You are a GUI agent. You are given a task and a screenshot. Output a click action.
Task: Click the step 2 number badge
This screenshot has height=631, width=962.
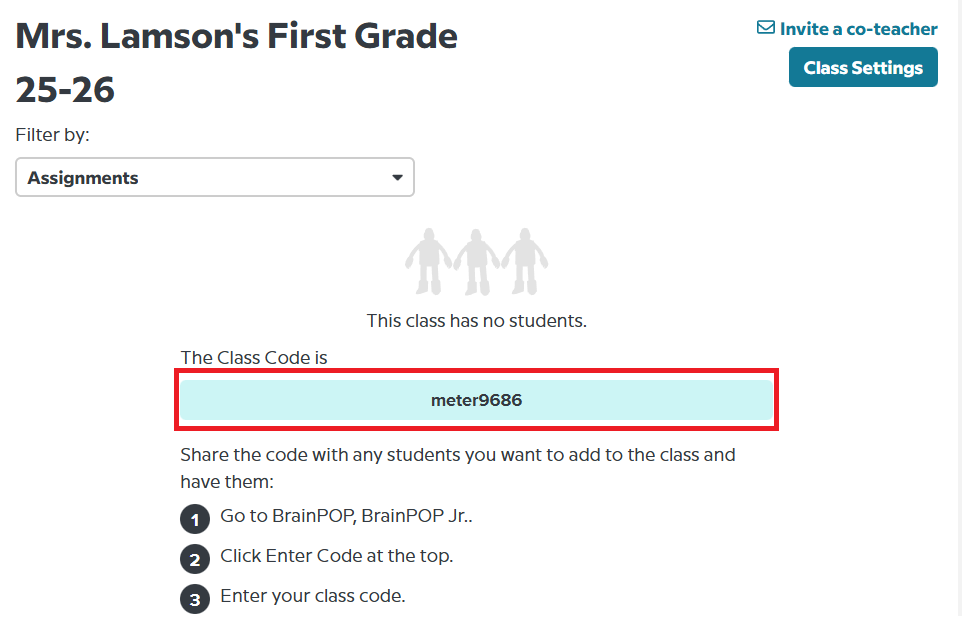pos(193,558)
